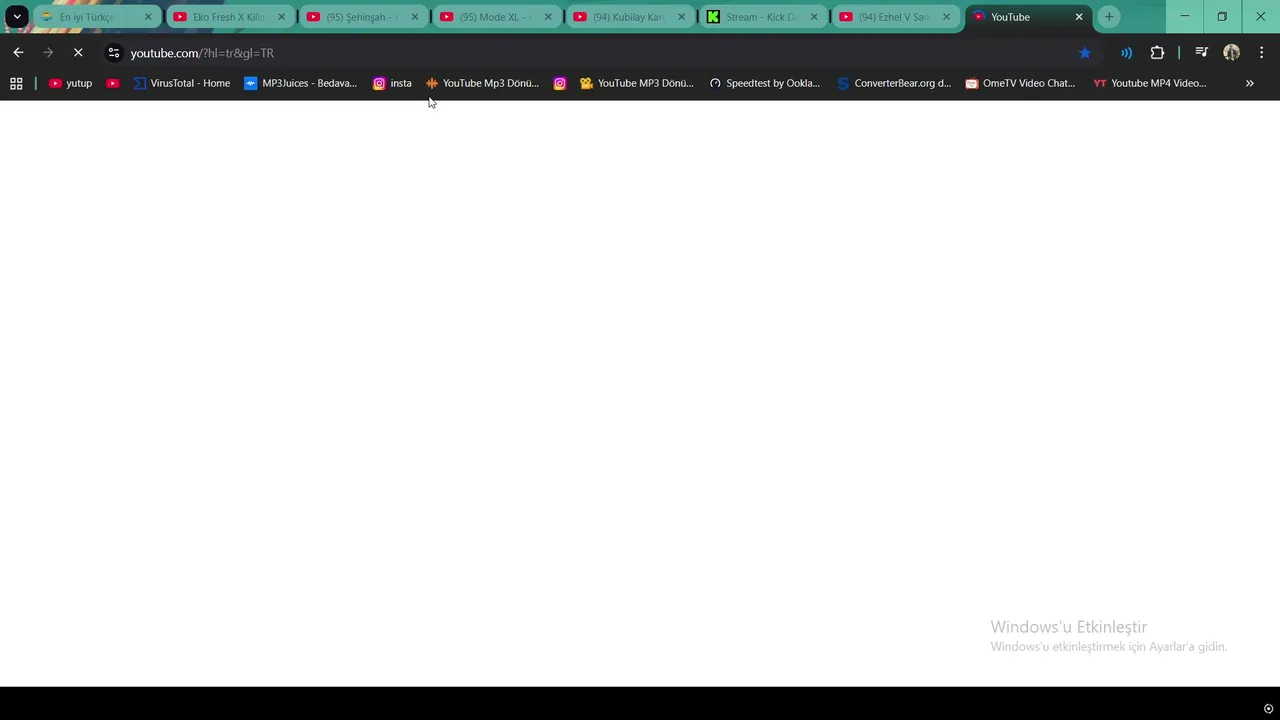The height and width of the screenshot is (720, 1280).
Task: Open the 'insta' bookmark
Action: (x=392, y=83)
